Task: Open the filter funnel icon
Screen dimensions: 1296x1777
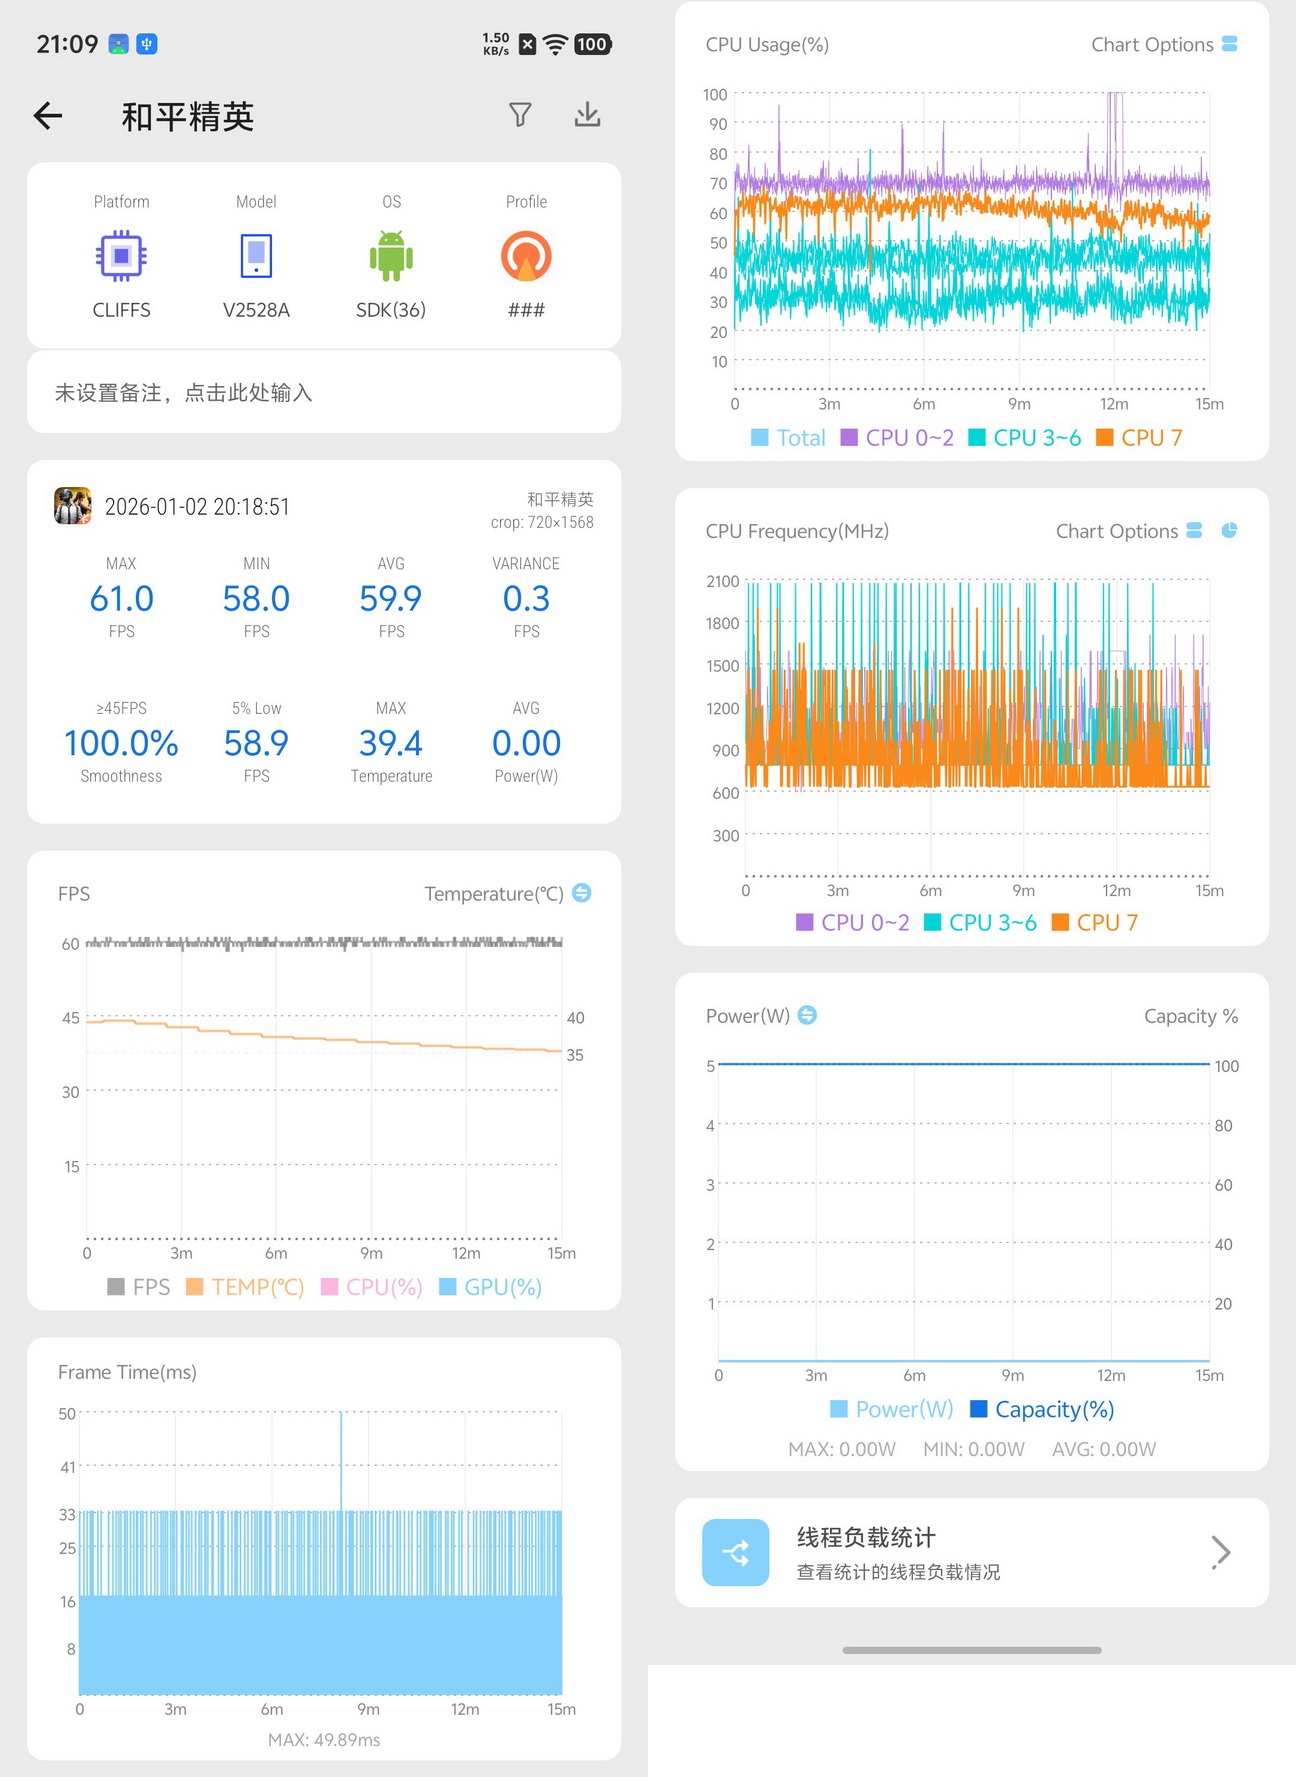Action: [520, 115]
